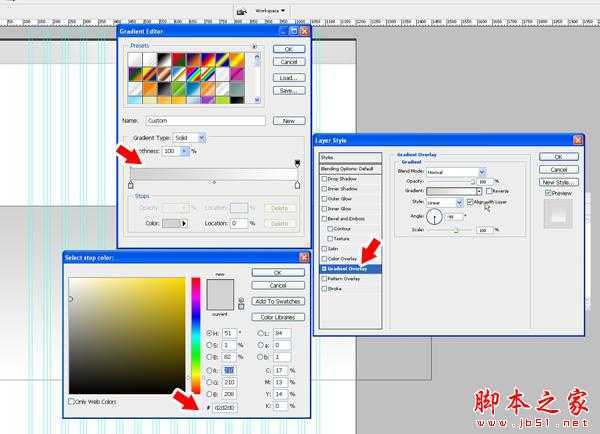
Task: Click the angle dial in Layer Style
Action: click(x=434, y=217)
